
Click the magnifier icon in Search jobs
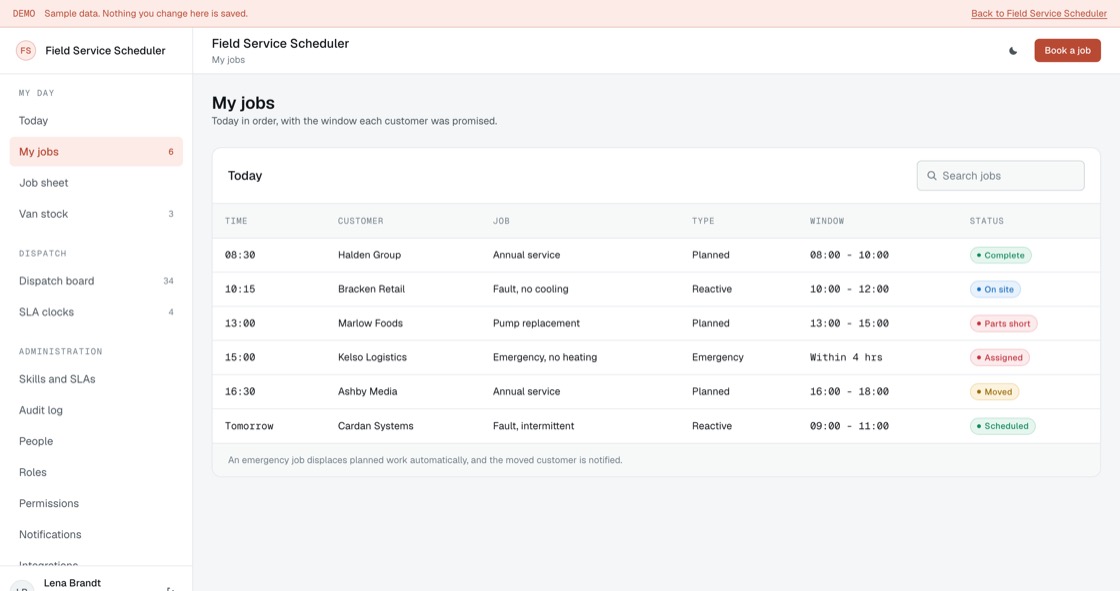point(931,176)
